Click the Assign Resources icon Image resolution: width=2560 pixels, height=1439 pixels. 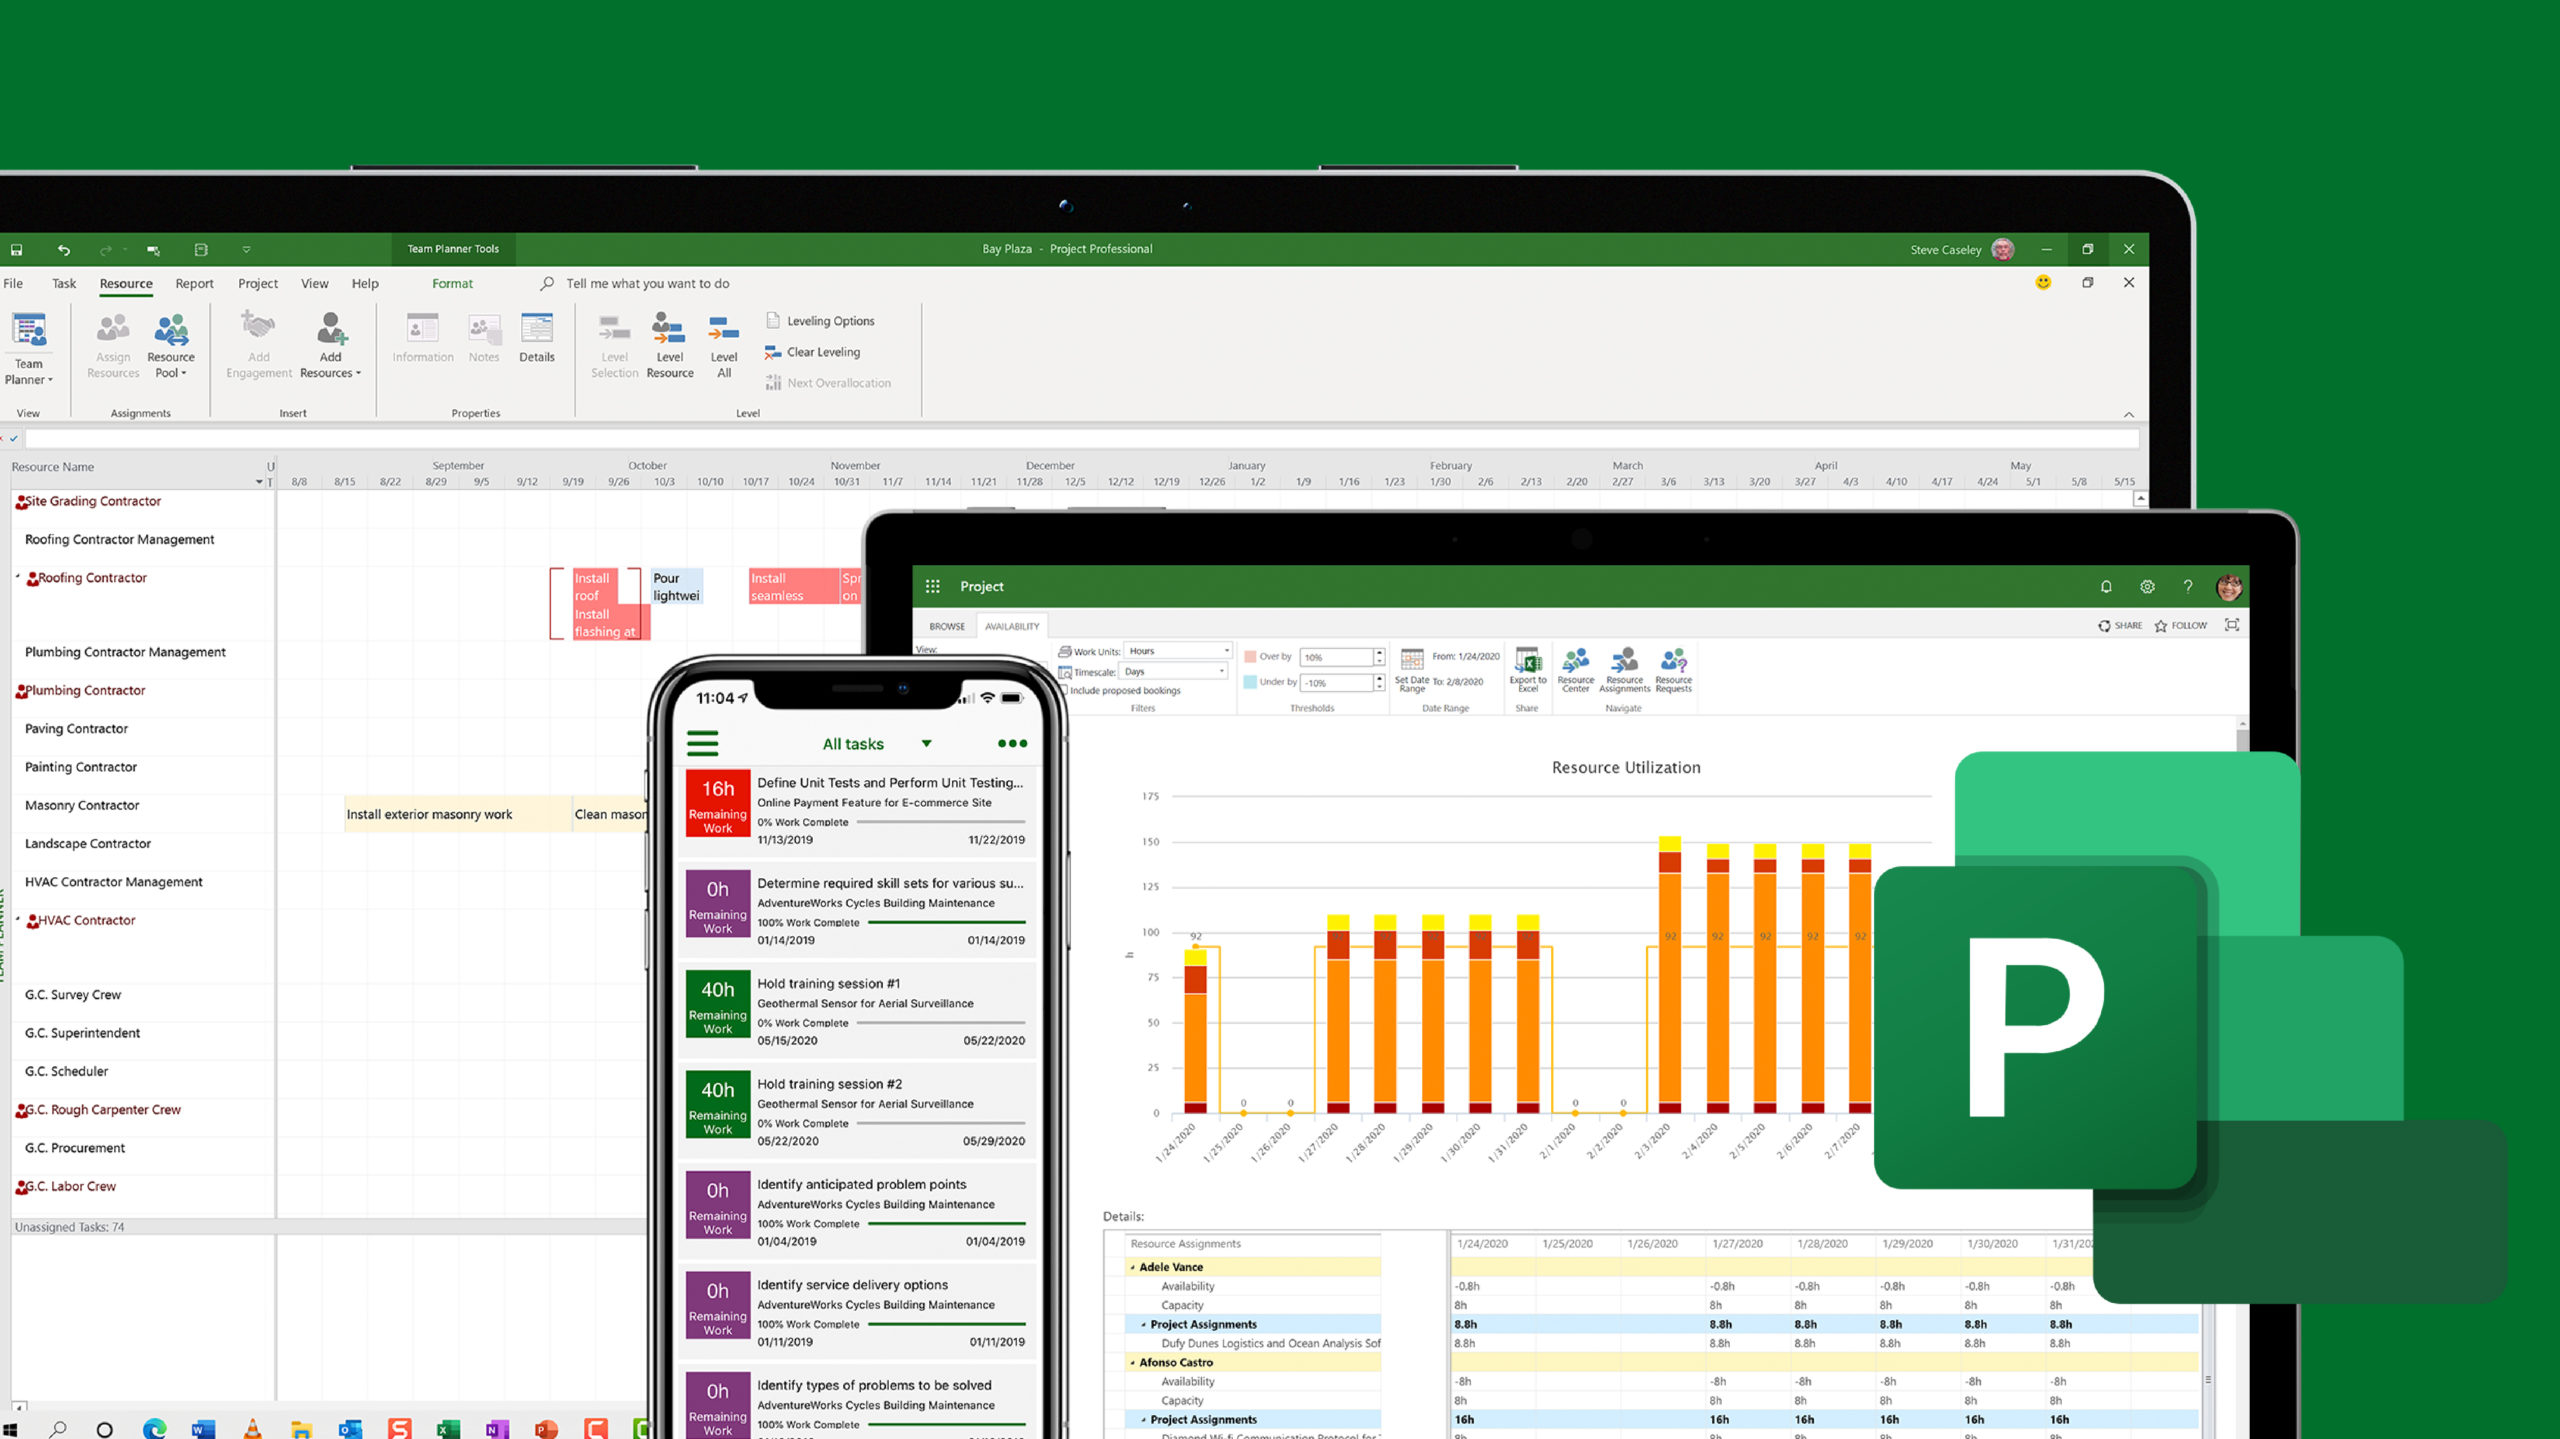click(x=111, y=345)
